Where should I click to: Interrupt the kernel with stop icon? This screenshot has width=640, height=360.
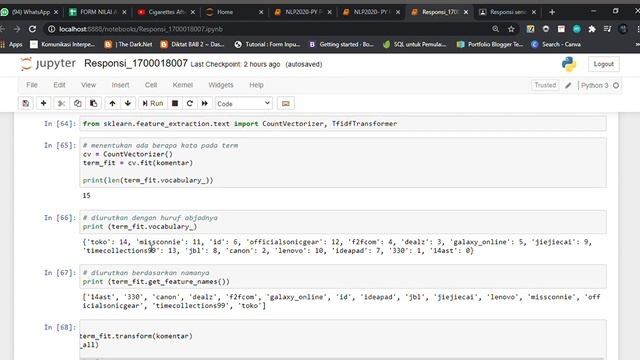coord(175,104)
